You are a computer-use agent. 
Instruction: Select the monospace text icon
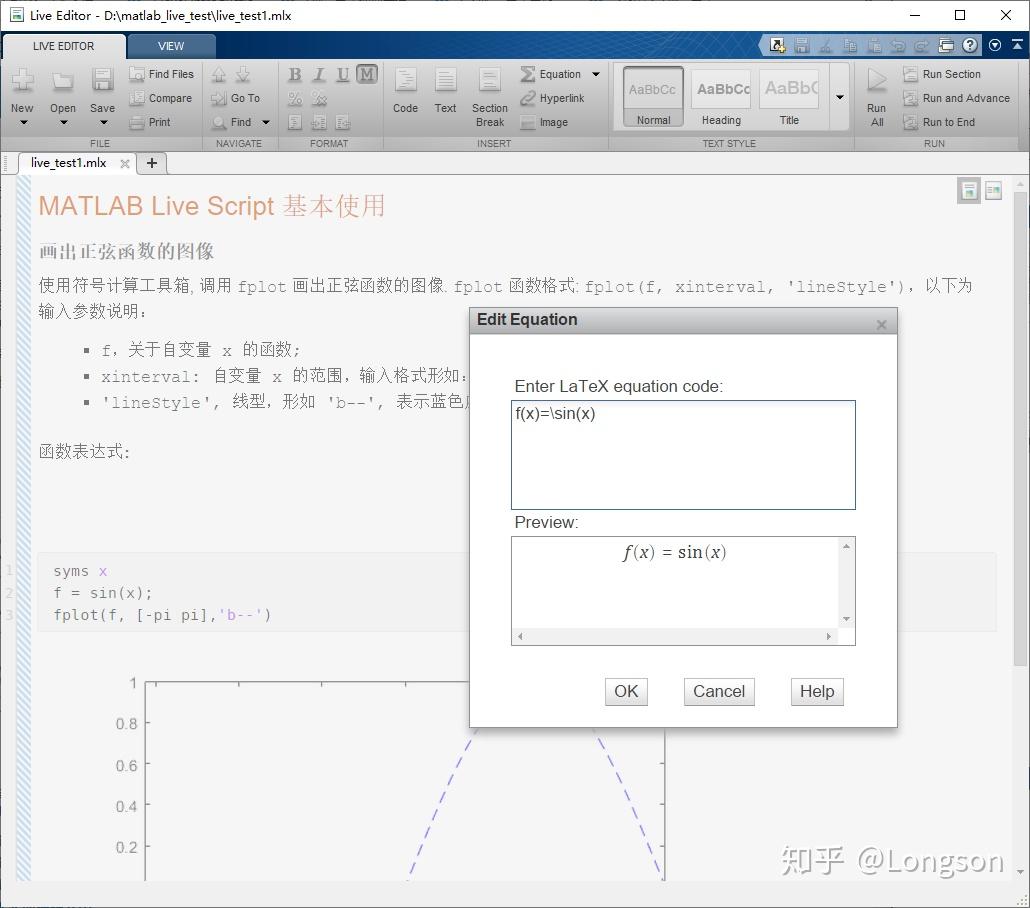click(366, 74)
